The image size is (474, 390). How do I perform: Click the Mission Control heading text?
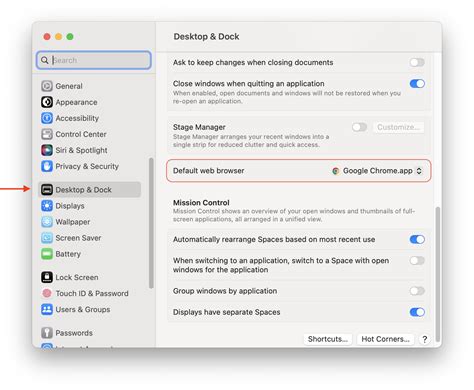point(201,203)
